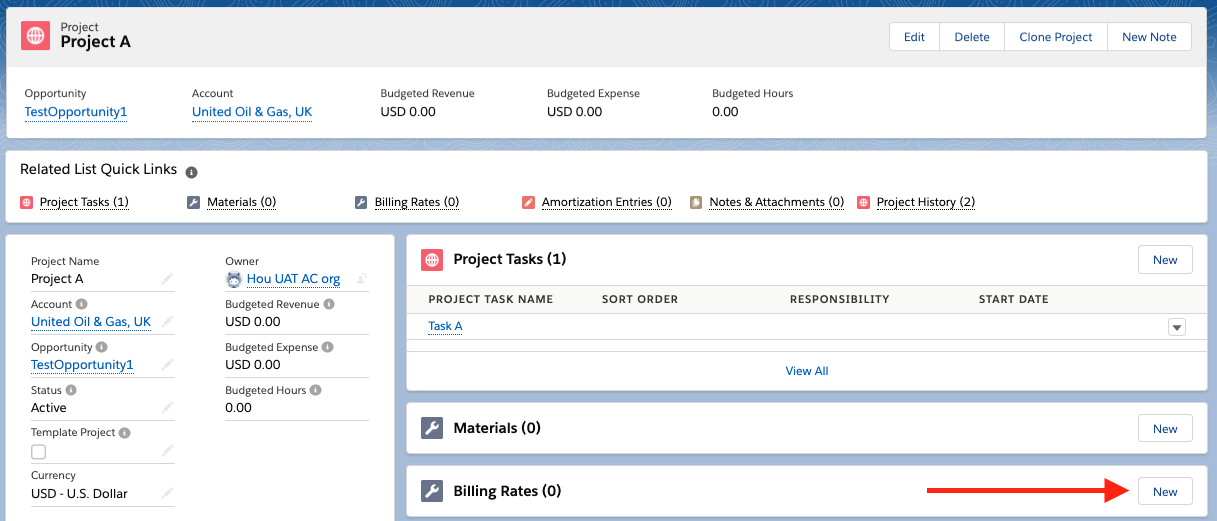This screenshot has width=1217, height=521.
Task: Show help for the Account field
Action: pyautogui.click(x=82, y=304)
